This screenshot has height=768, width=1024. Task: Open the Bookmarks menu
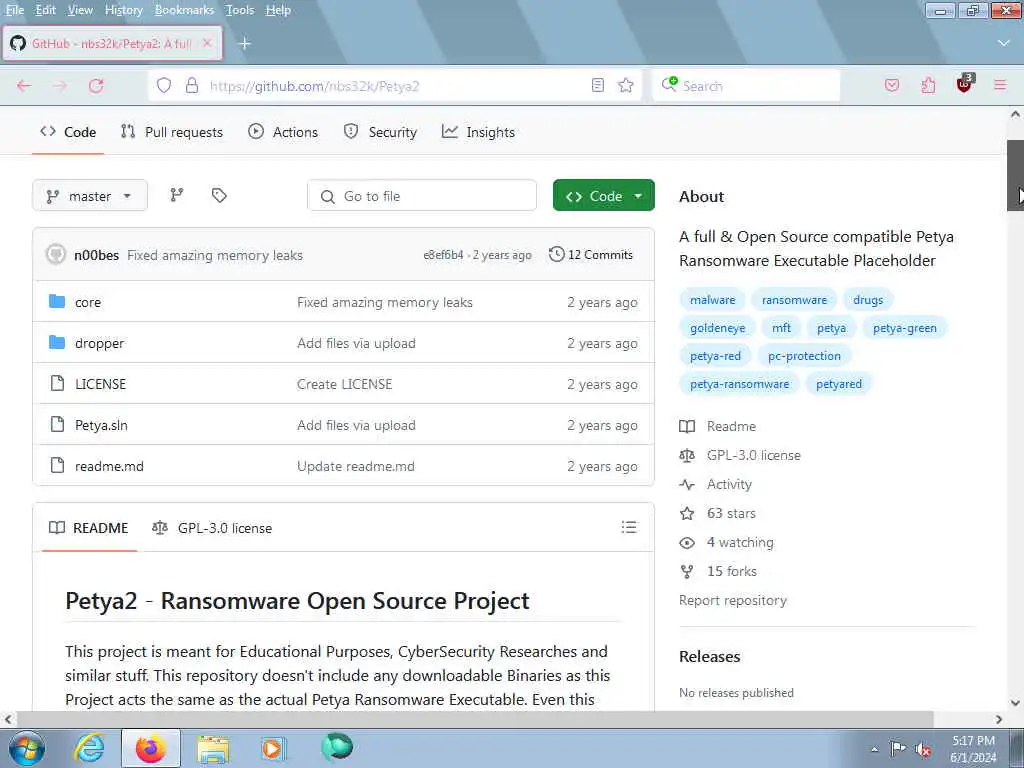coord(184,10)
